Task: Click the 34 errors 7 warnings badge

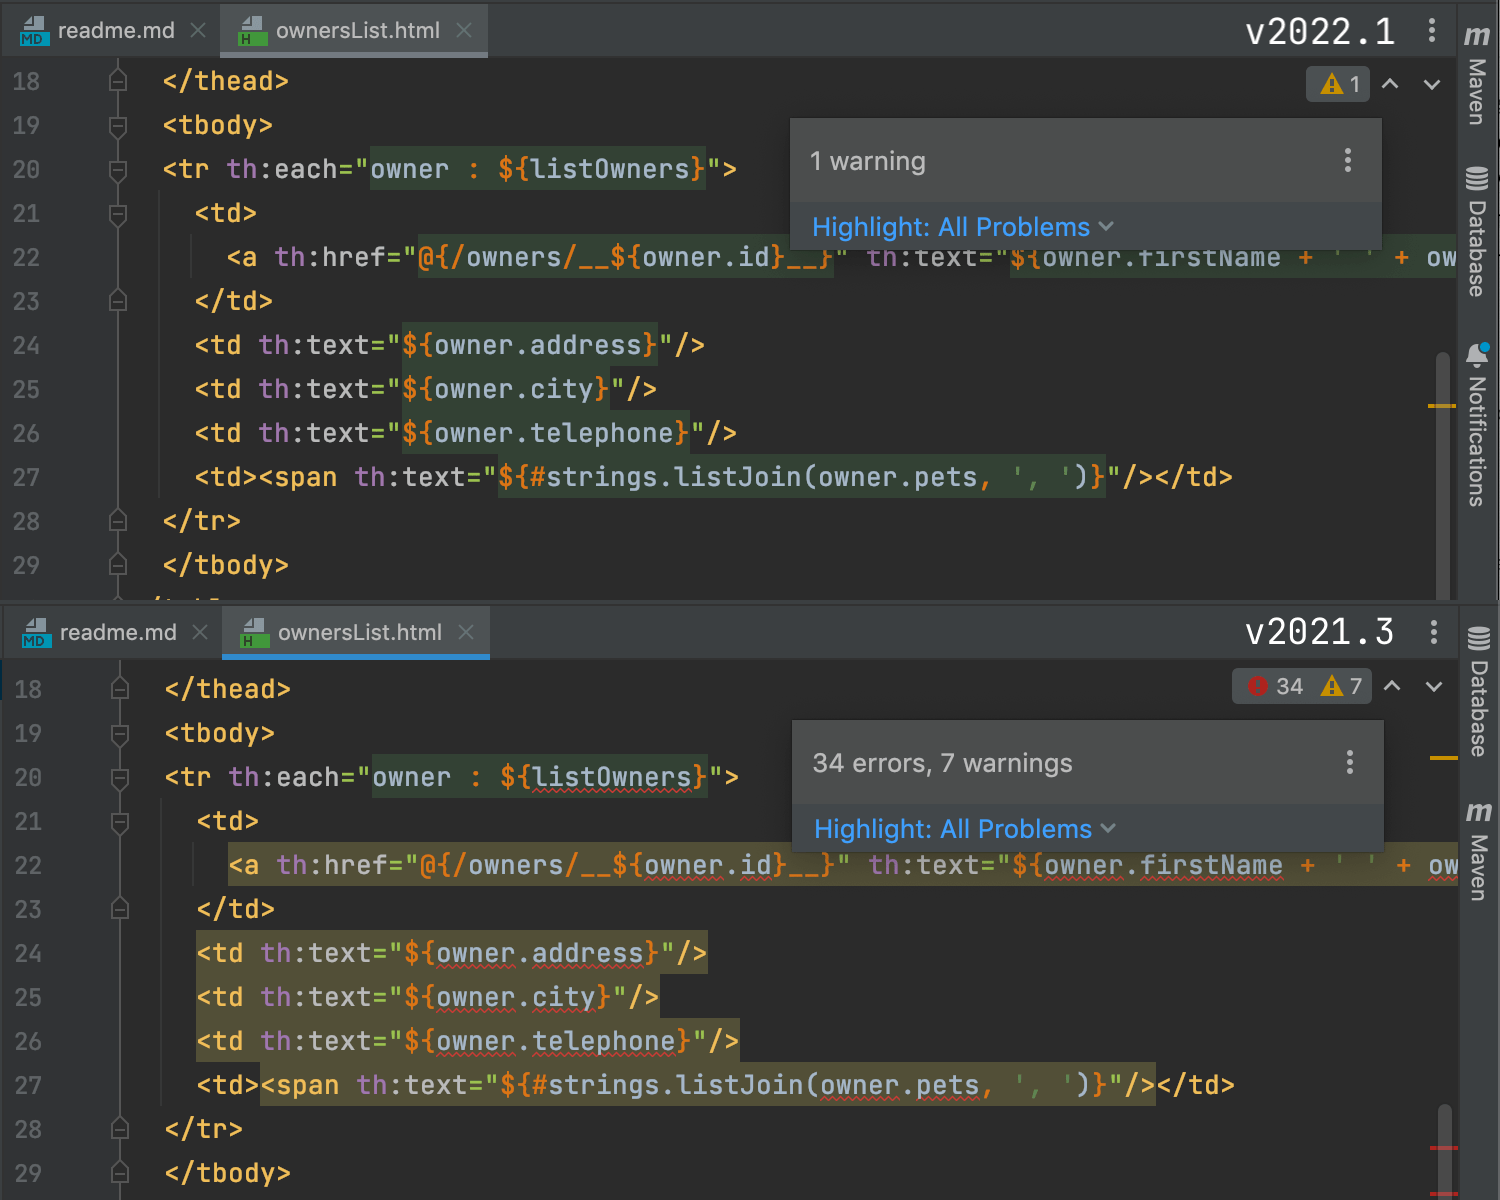Action: 1300,686
